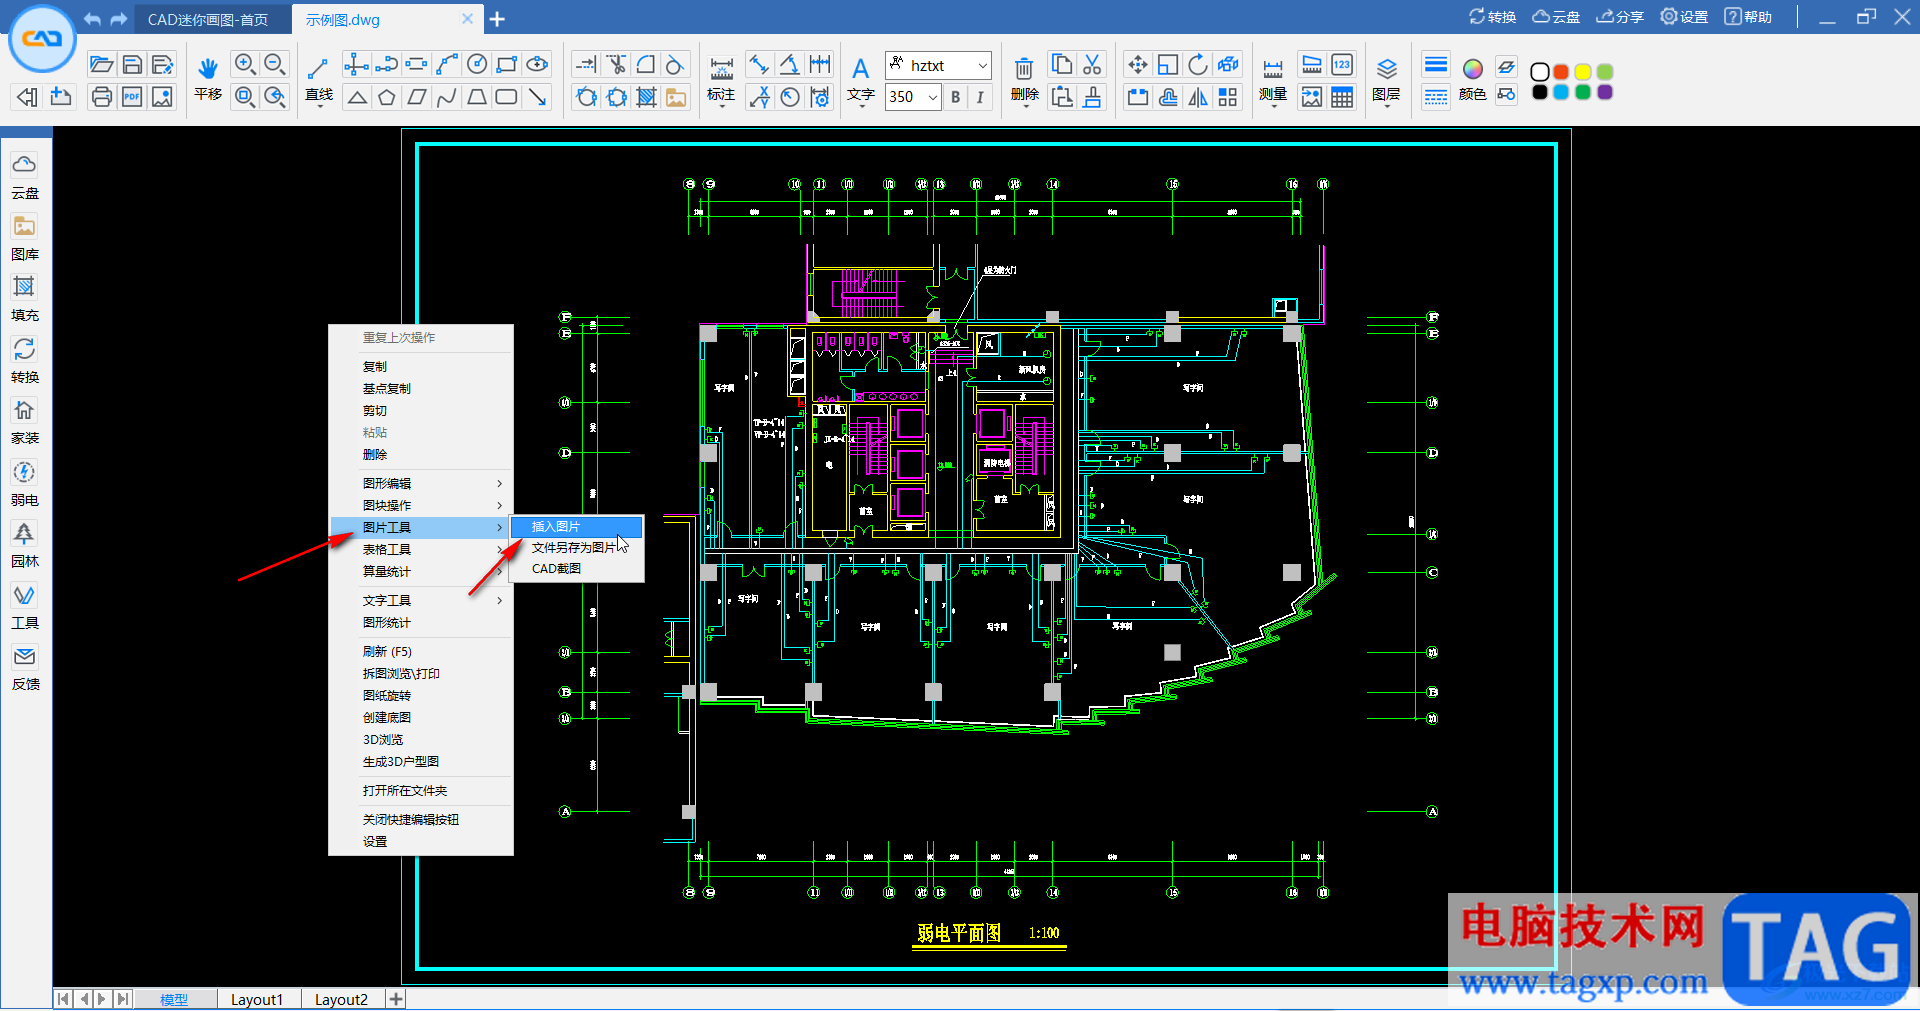Add a new layout tab with plus
Screen dimensions: 1920x1011
click(396, 999)
